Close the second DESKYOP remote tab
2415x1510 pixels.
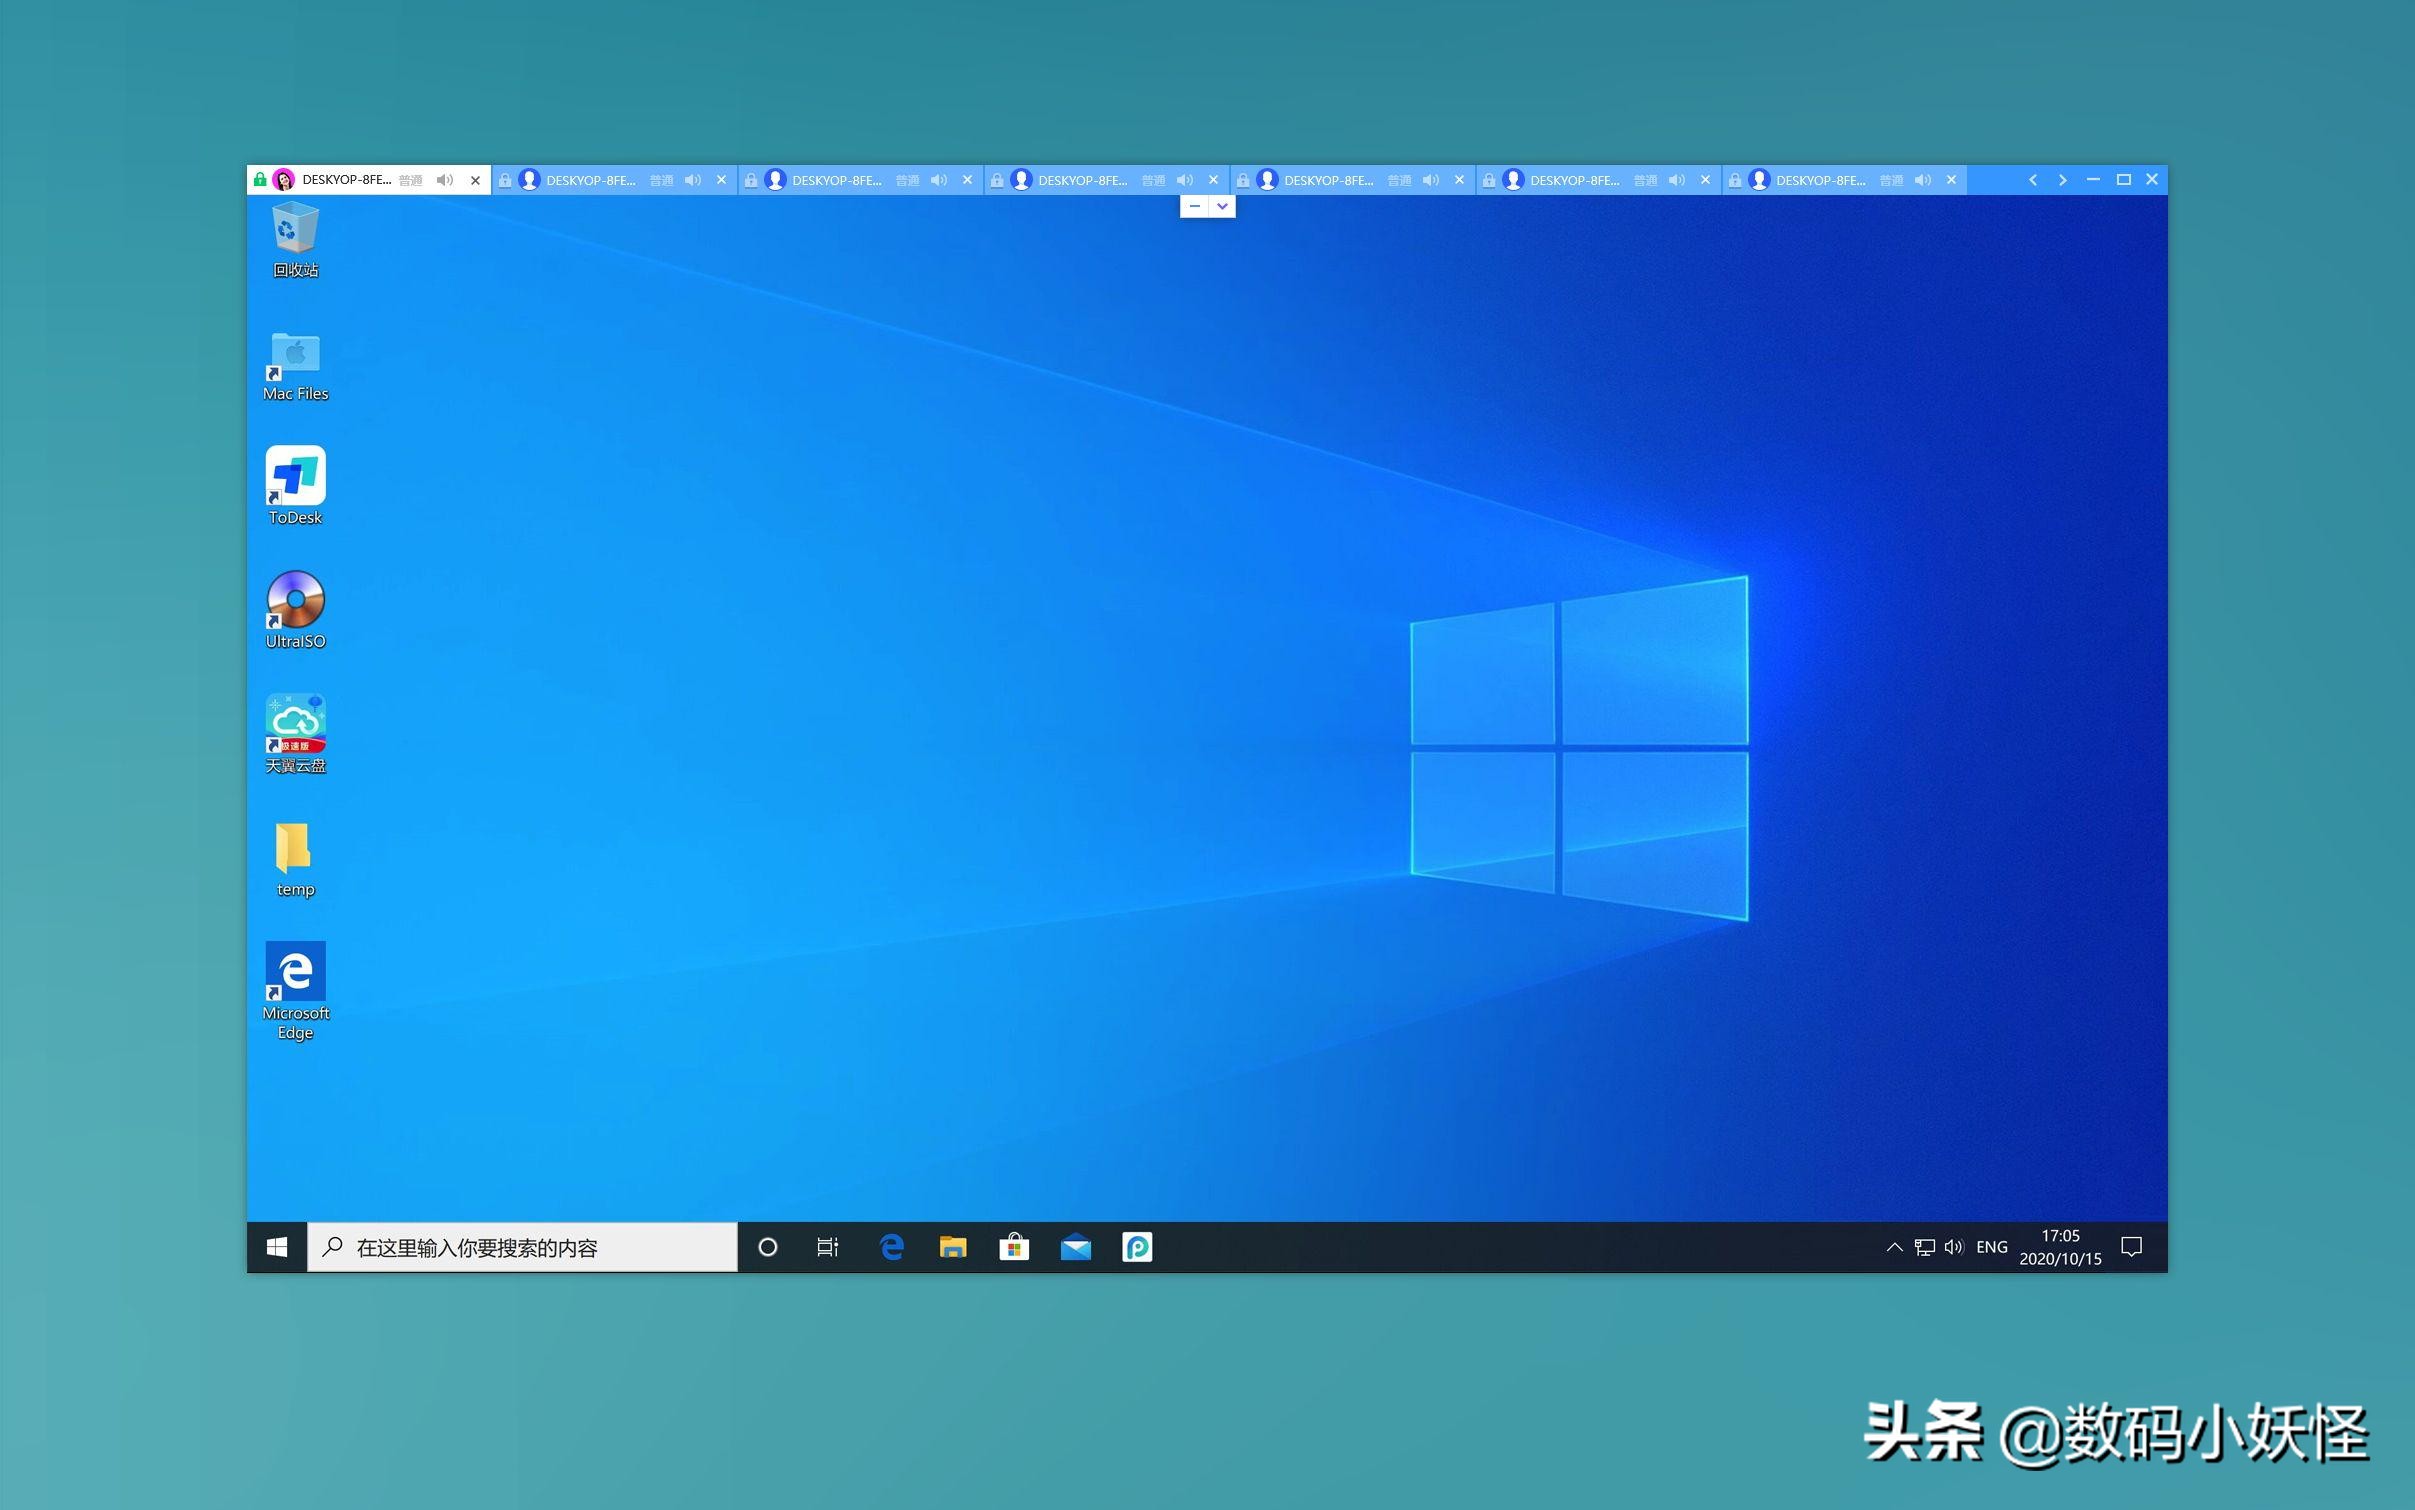pyautogui.click(x=721, y=180)
